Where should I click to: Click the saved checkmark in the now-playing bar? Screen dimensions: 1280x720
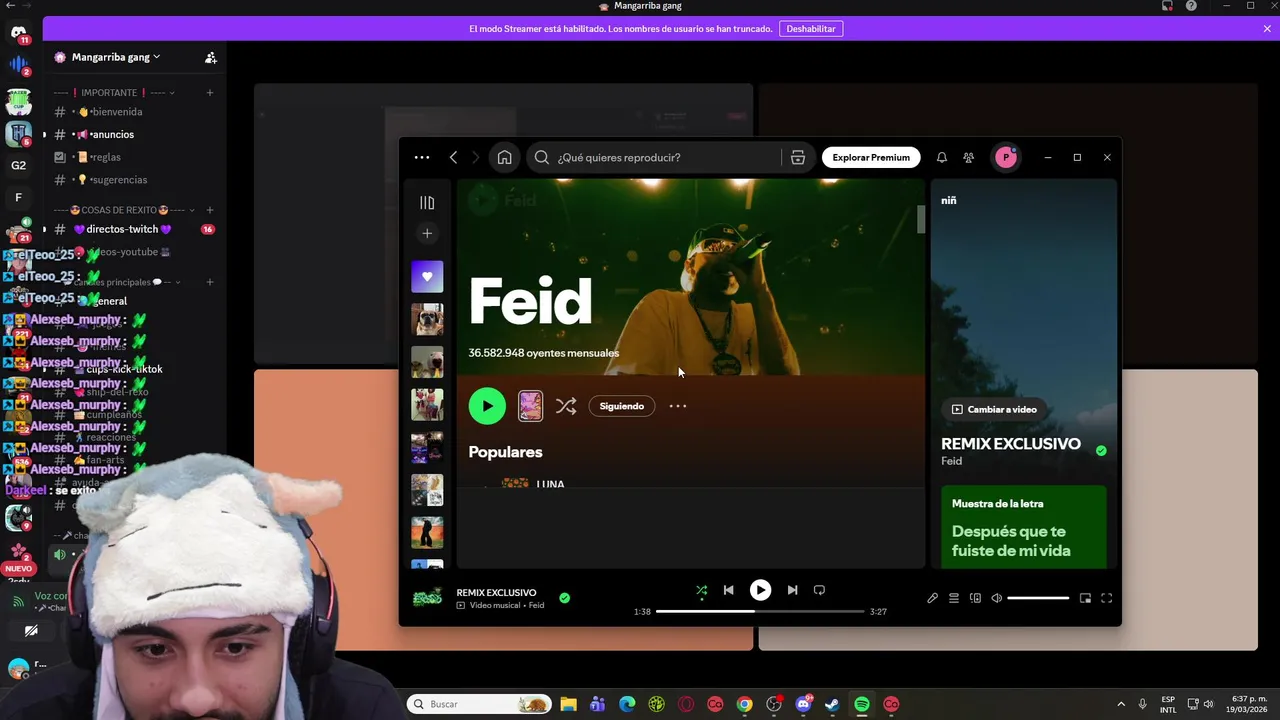pyautogui.click(x=565, y=598)
